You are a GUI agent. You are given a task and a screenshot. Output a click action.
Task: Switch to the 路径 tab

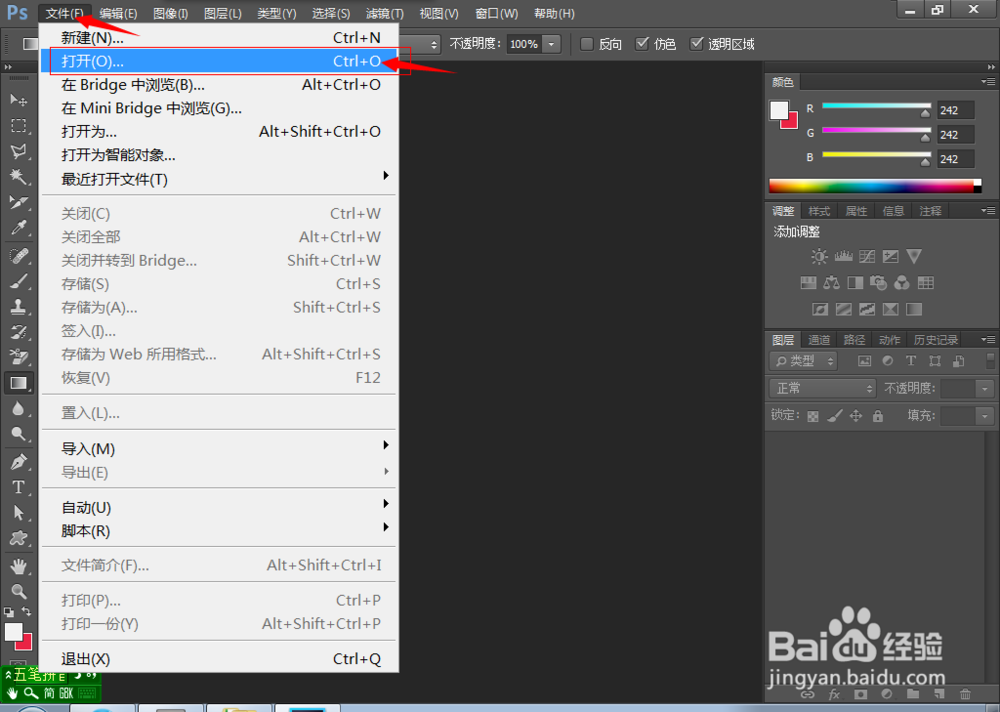(x=854, y=340)
